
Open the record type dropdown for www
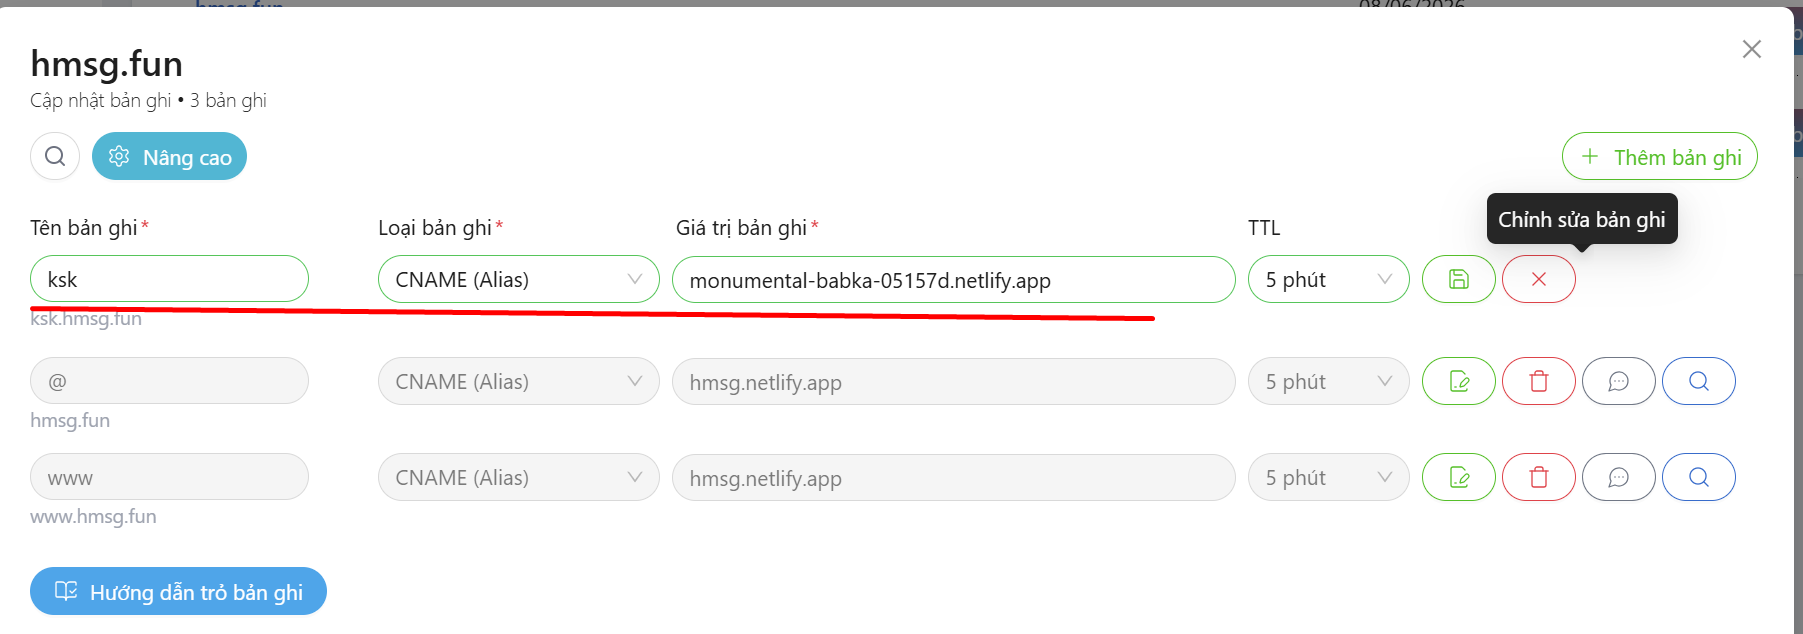(x=518, y=478)
